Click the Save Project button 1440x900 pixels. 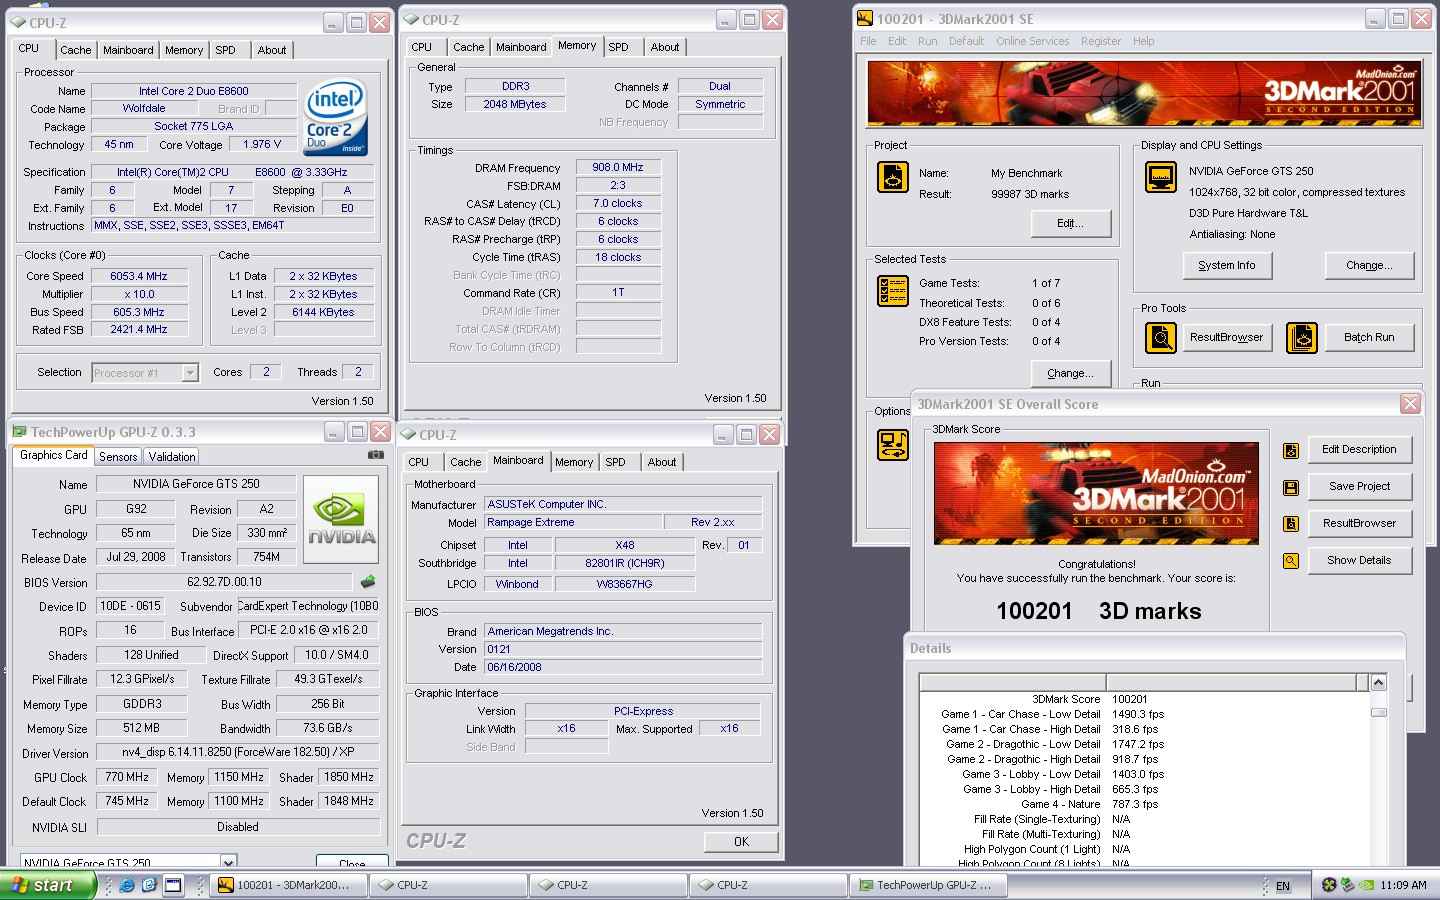1359,486
